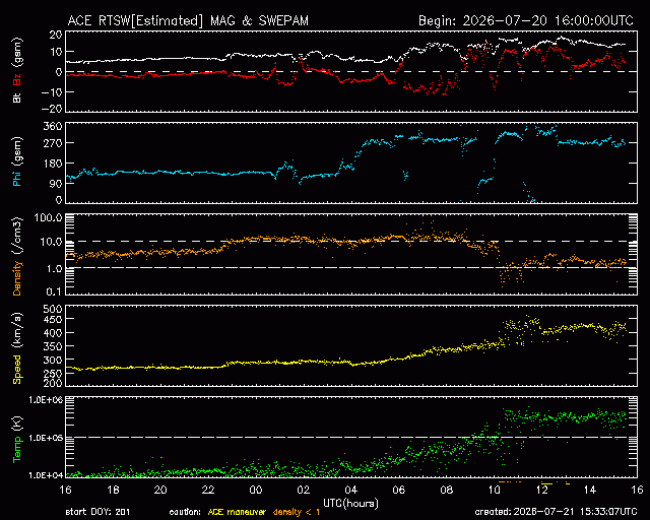Click the "00" hour label on the x-axis

[256, 490]
